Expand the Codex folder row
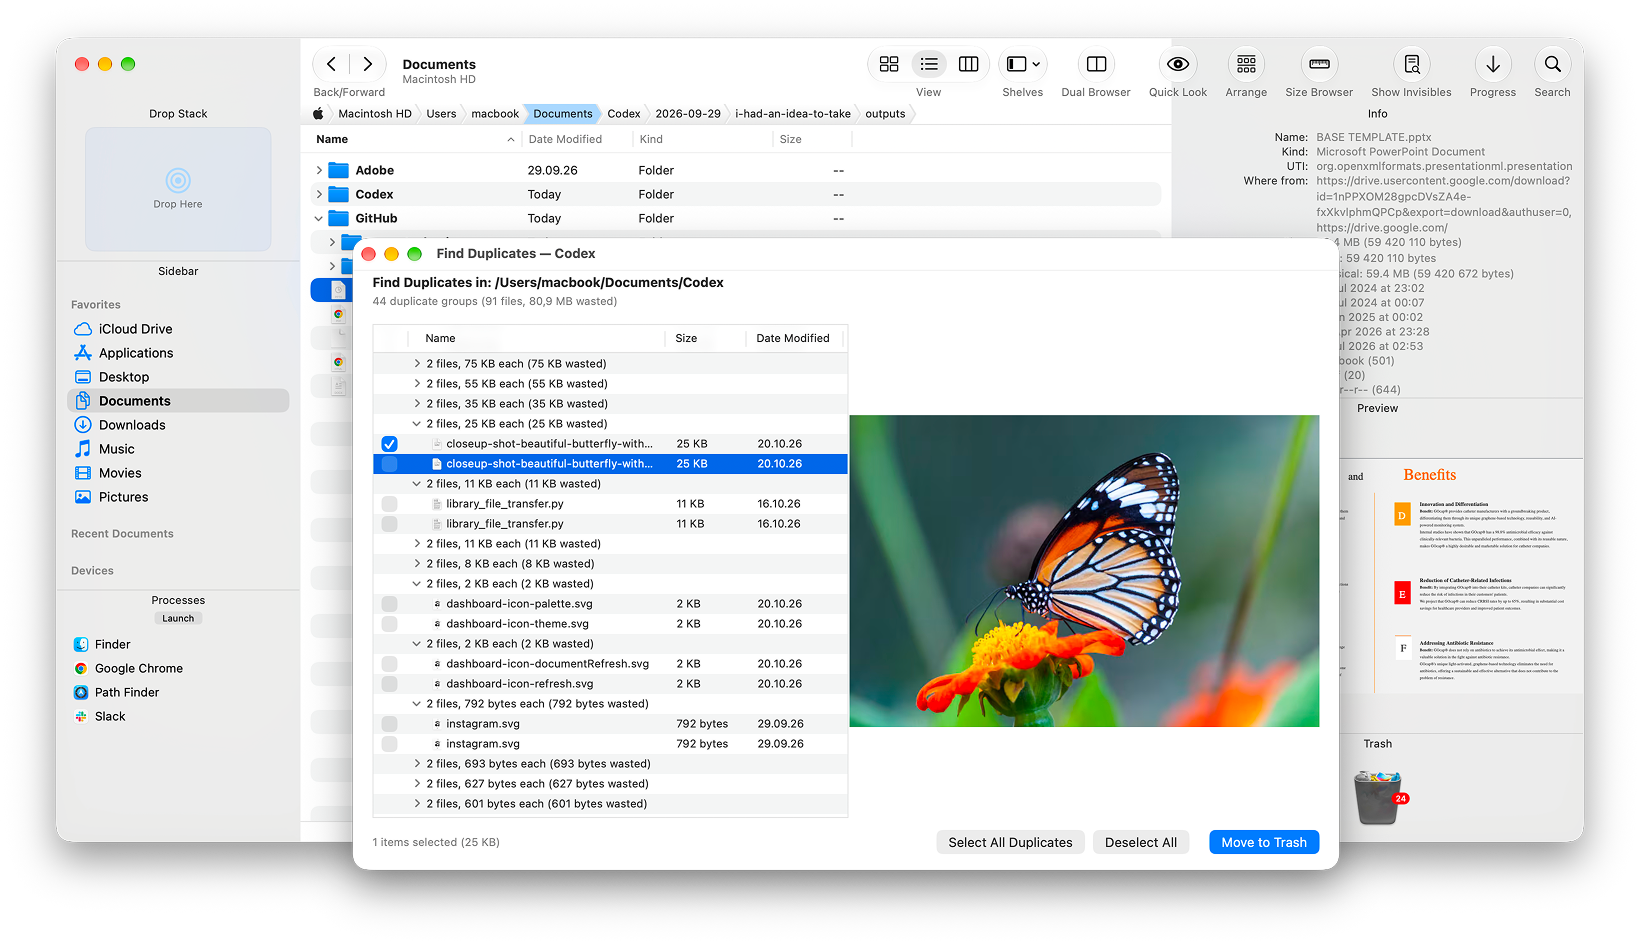This screenshot has height=944, width=1640. (x=319, y=195)
